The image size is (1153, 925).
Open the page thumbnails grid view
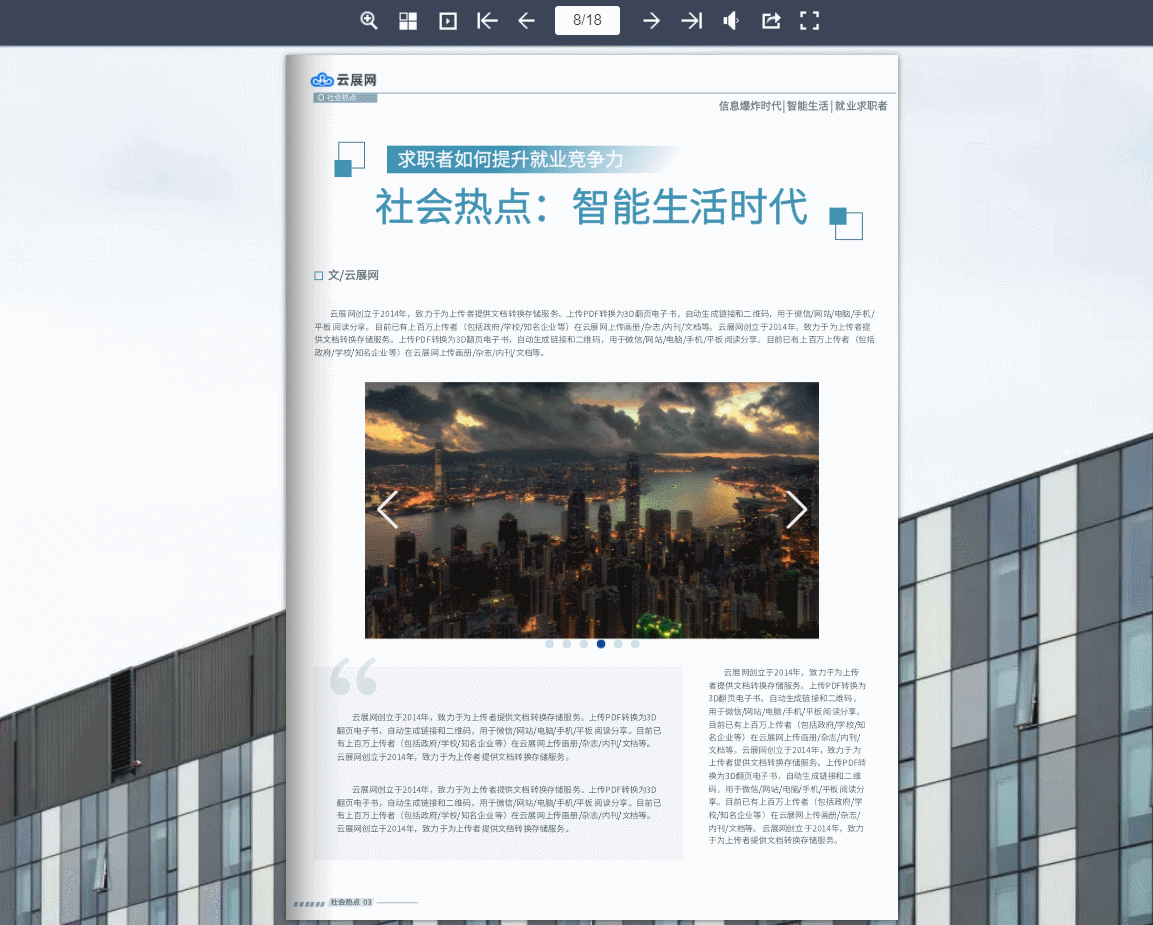(x=408, y=21)
